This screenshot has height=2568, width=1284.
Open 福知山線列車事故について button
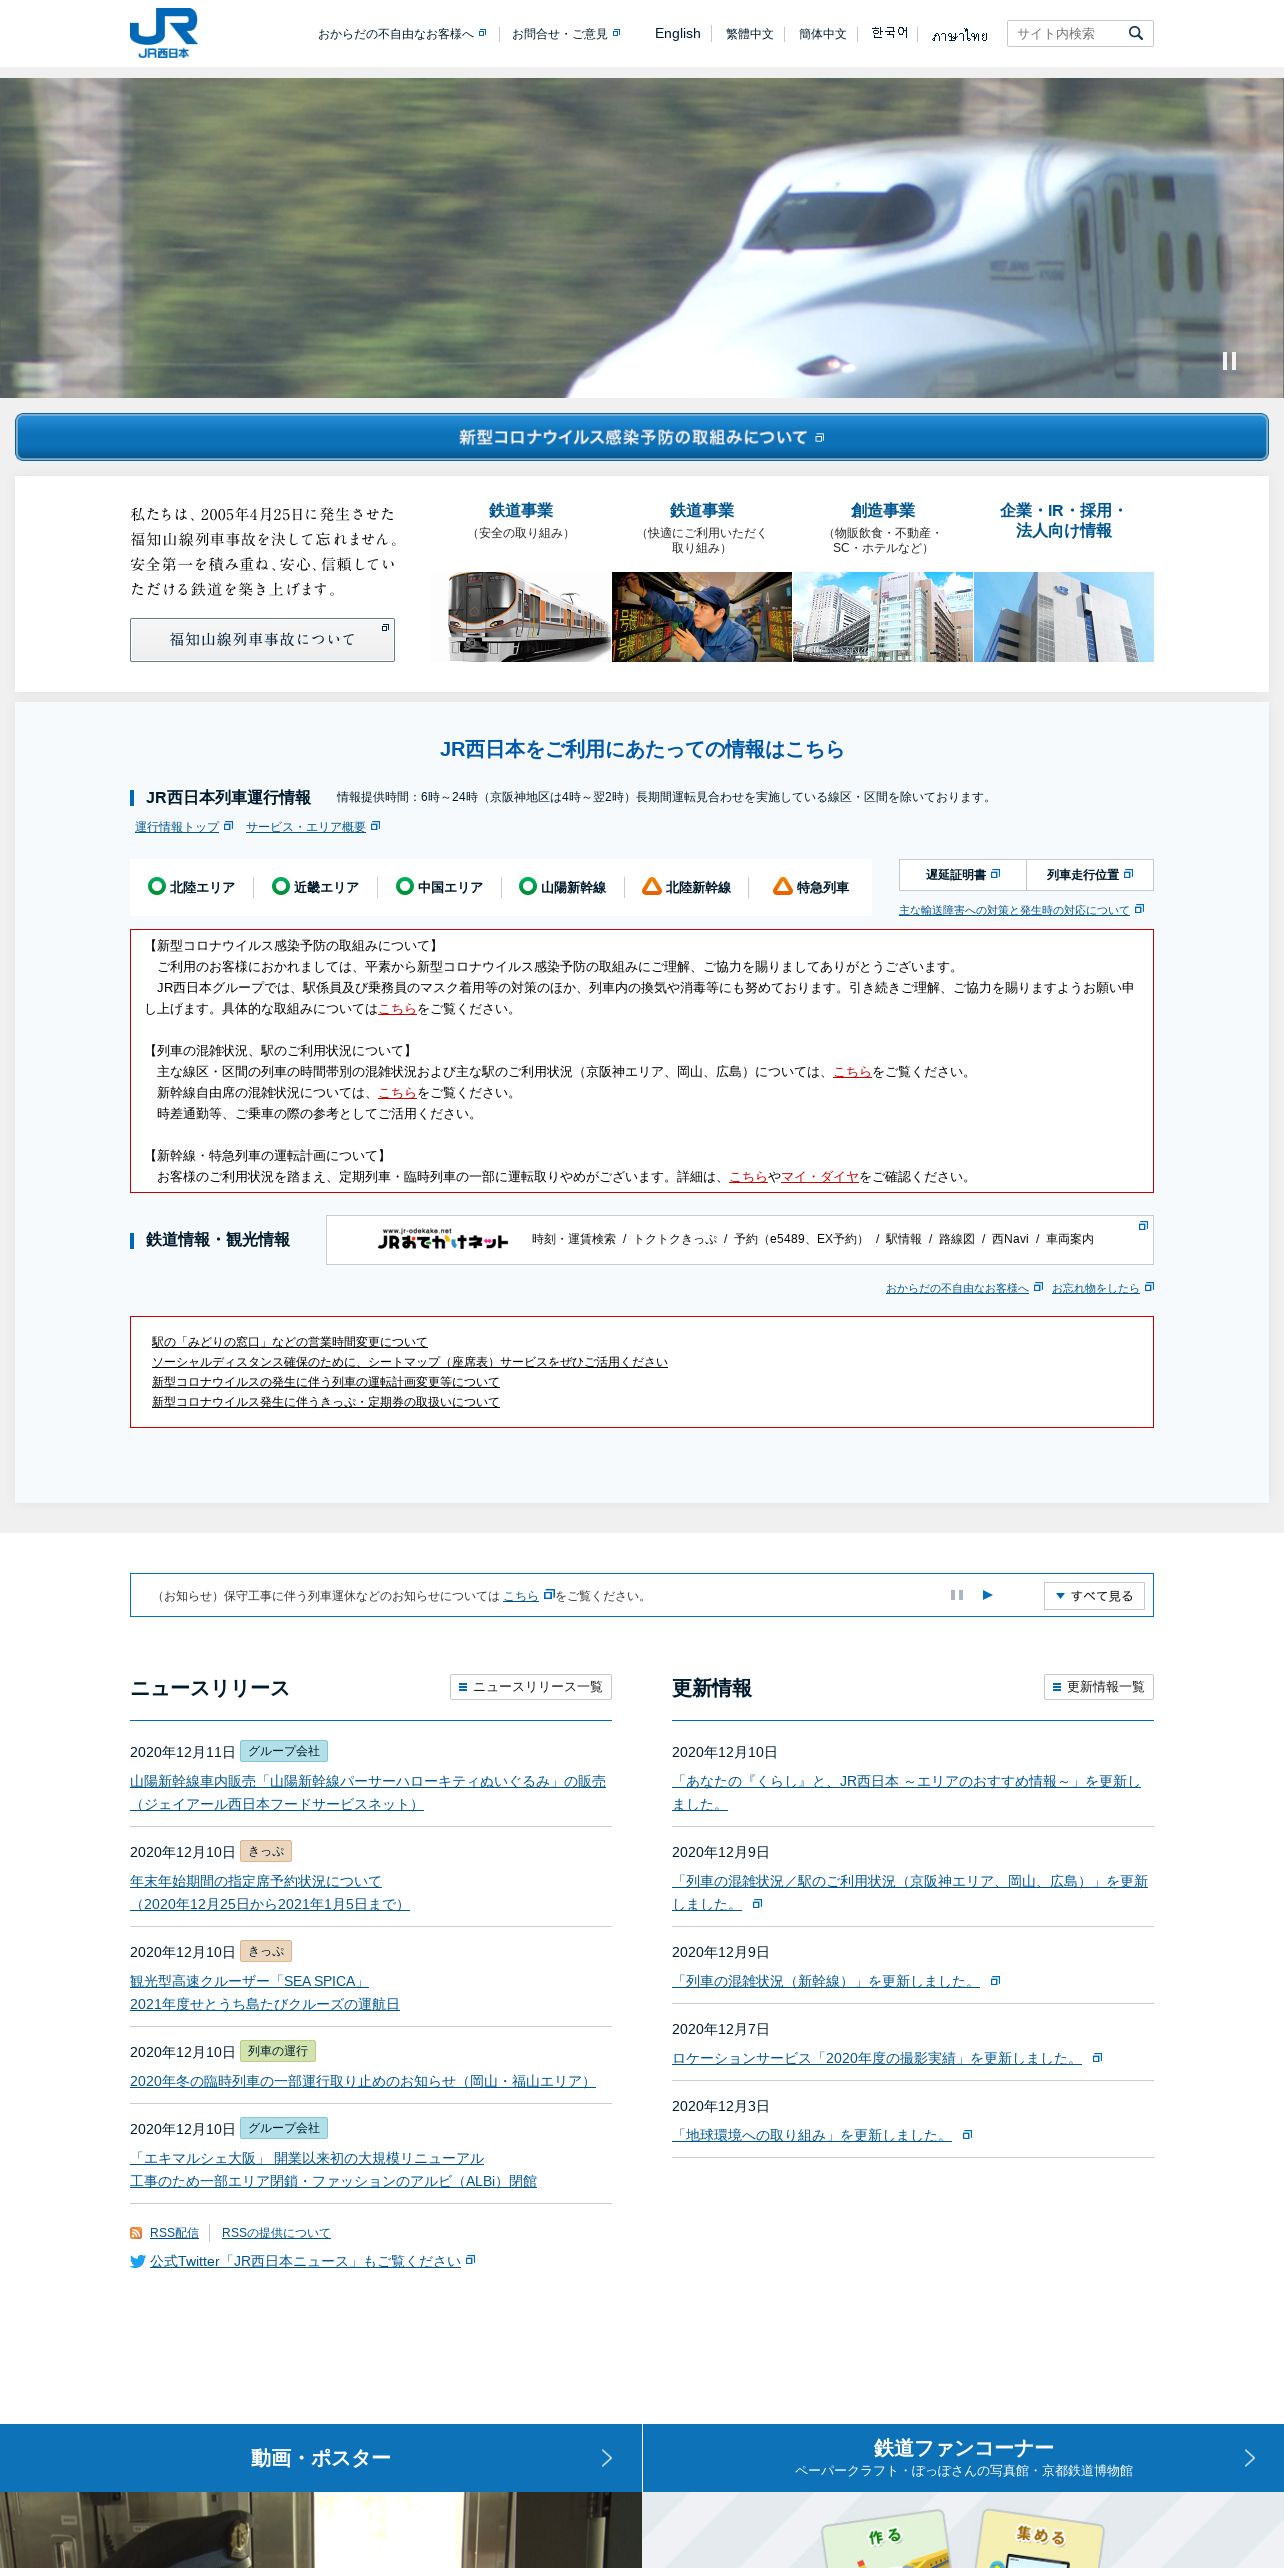[x=262, y=640]
